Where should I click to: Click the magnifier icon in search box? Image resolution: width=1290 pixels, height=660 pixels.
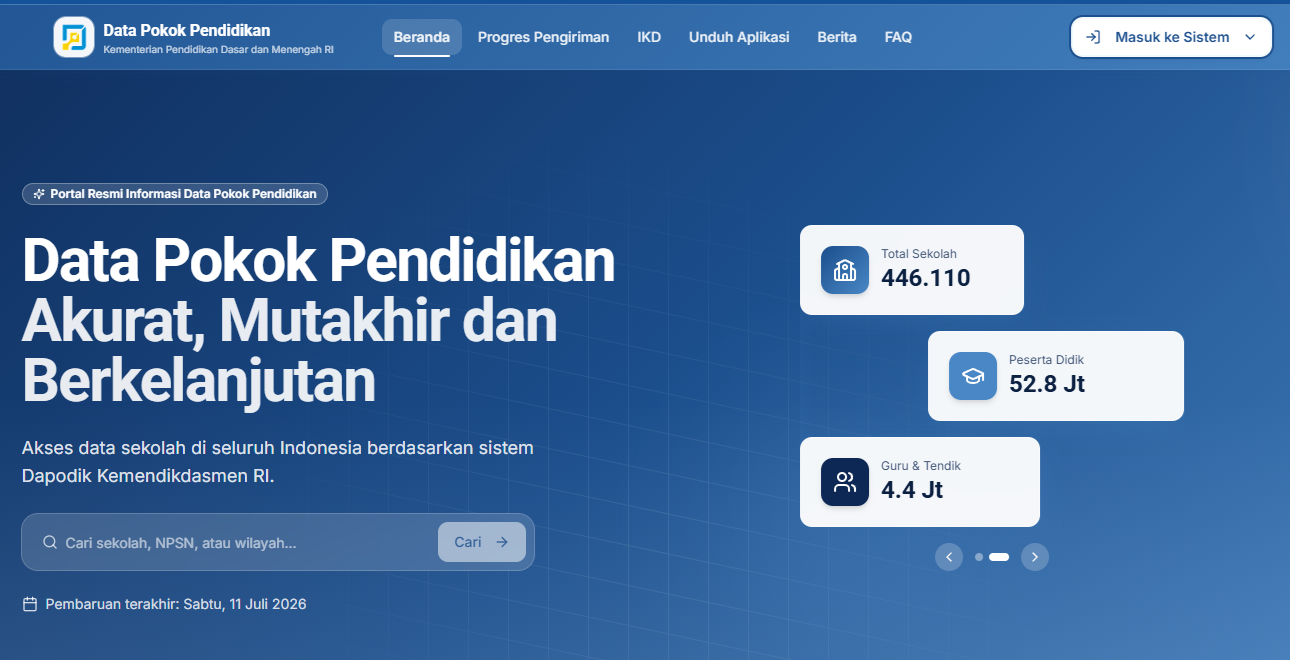[50, 542]
